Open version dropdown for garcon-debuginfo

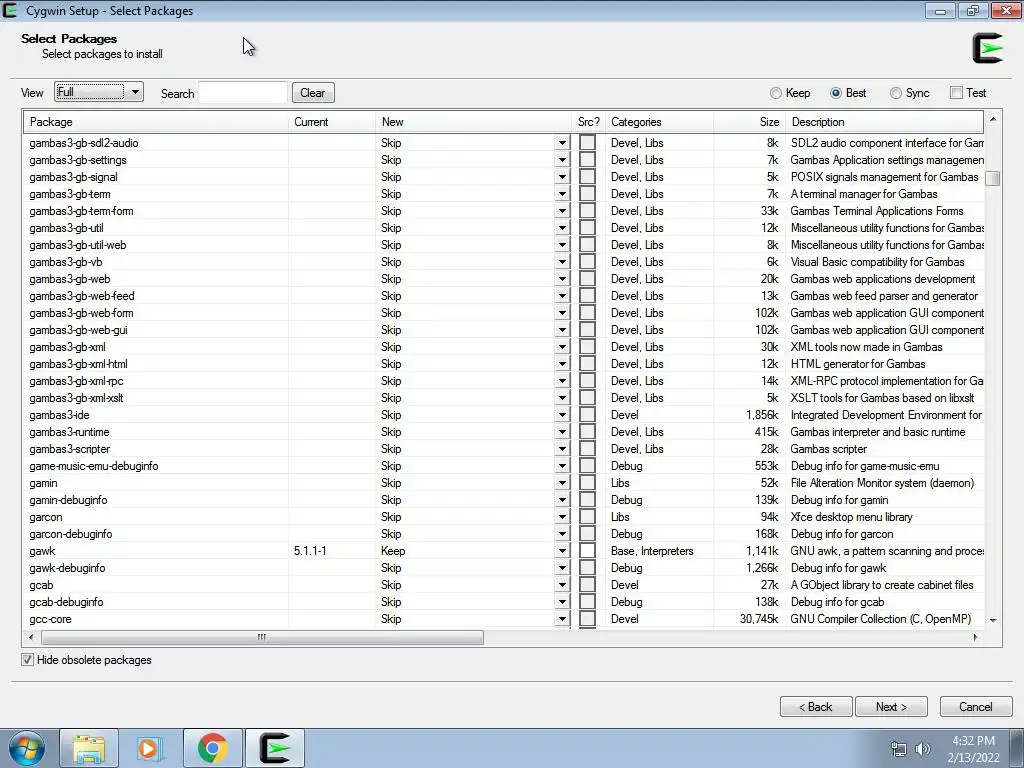pos(562,534)
